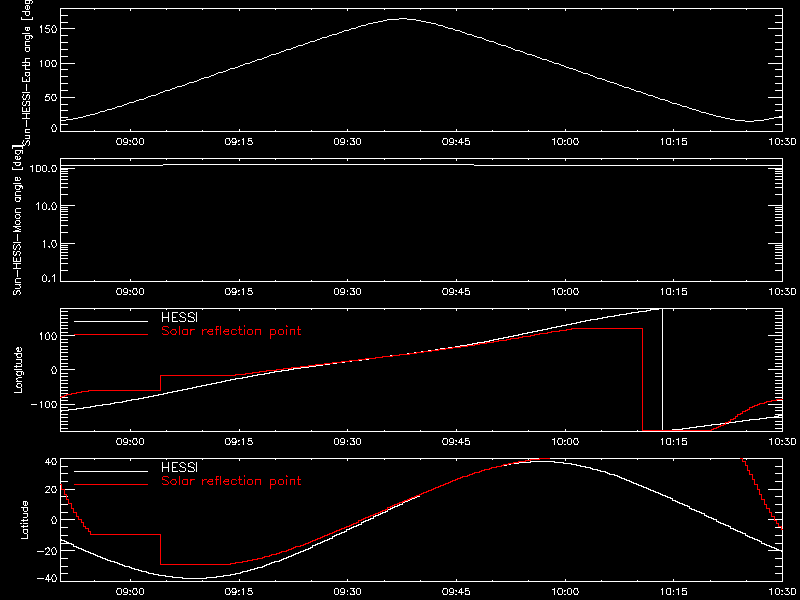Click the 100.0 tick on Moon angle axis
Screen dimensions: 800x600
pyautogui.click(x=44, y=168)
